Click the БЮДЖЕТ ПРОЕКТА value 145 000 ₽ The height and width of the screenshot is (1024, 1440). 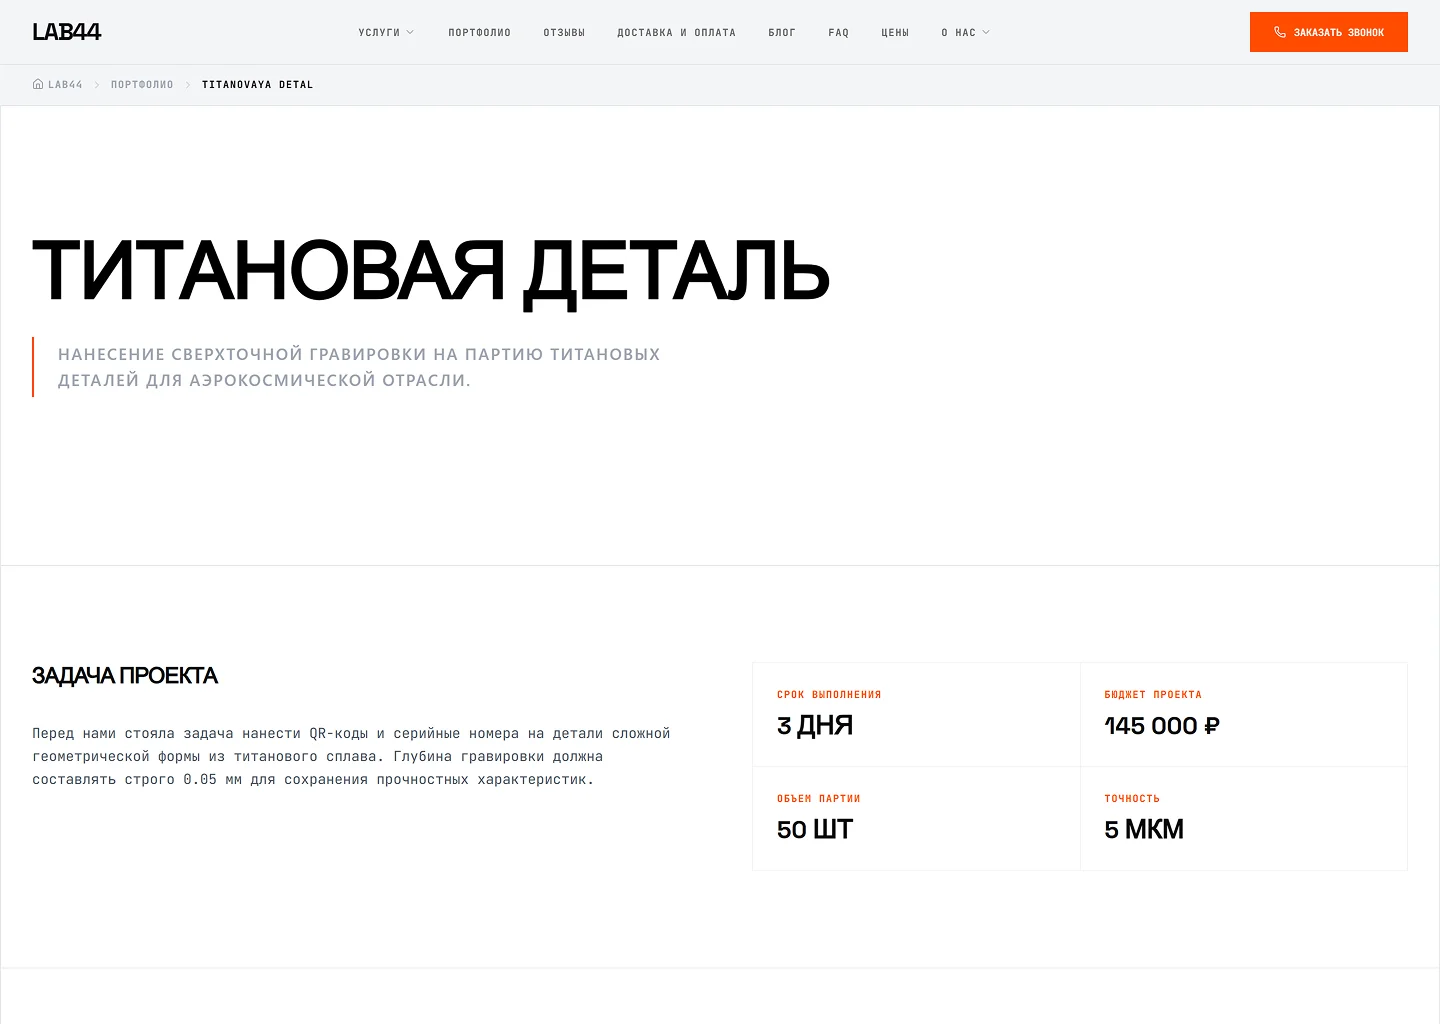[1161, 725]
